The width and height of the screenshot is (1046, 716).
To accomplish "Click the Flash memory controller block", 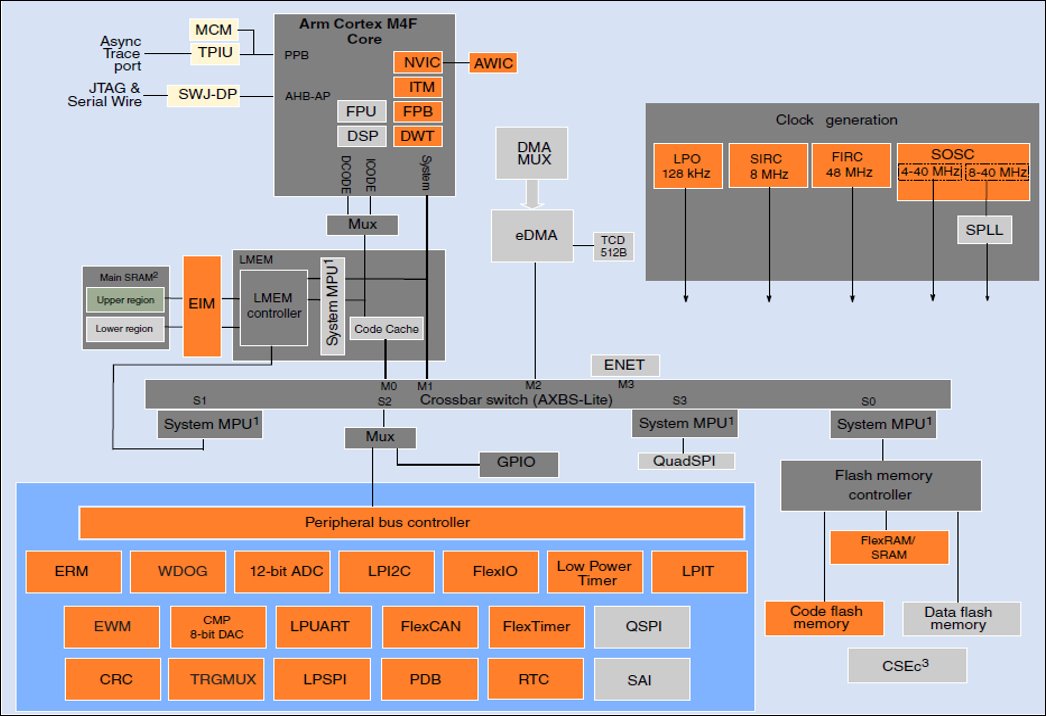I will pyautogui.click(x=882, y=485).
